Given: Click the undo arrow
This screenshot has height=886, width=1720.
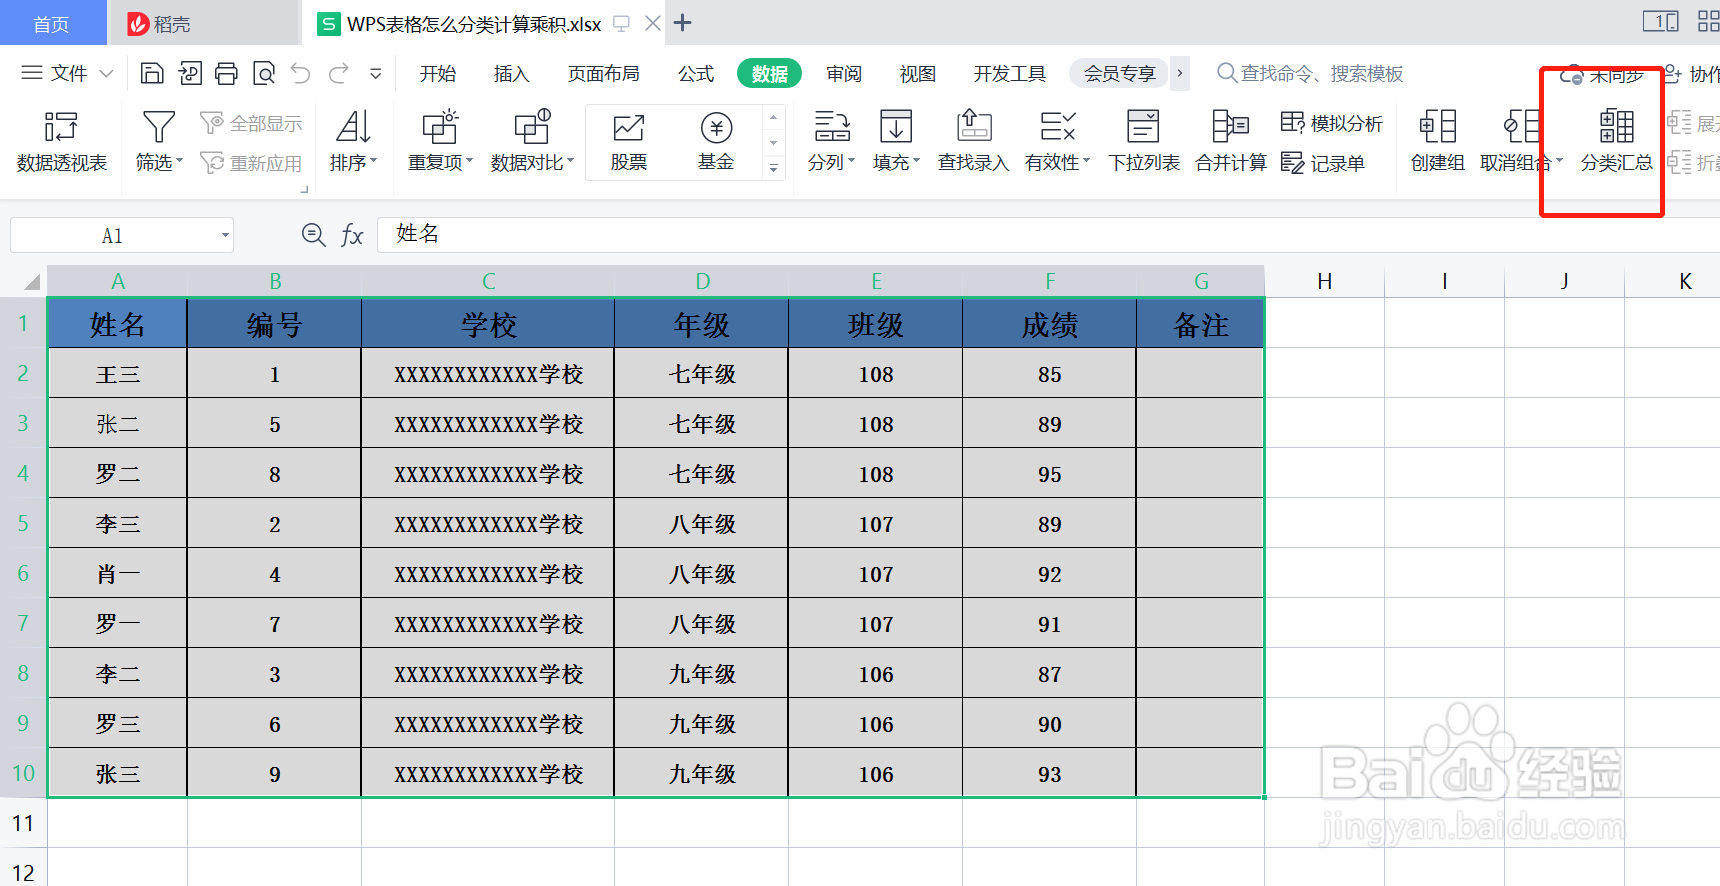Looking at the screenshot, I should coord(301,73).
